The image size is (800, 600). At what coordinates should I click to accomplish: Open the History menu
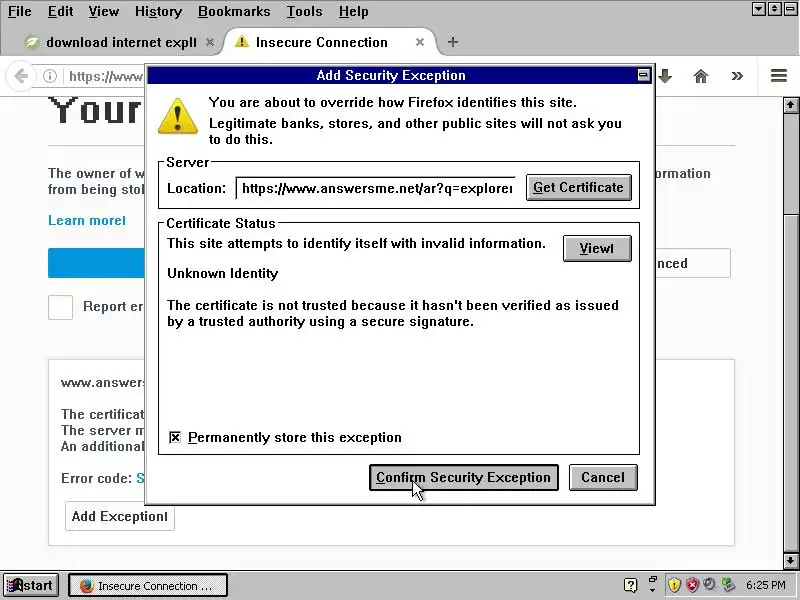click(158, 11)
